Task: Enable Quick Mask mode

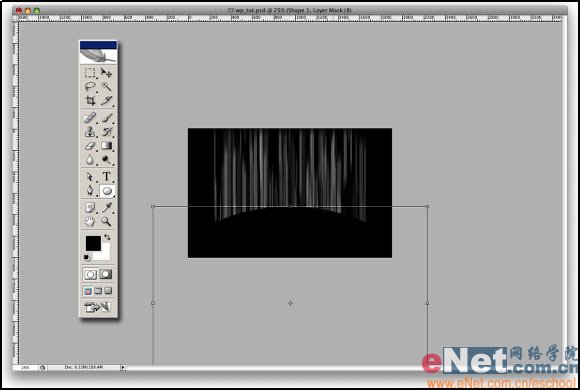Action: (106, 274)
